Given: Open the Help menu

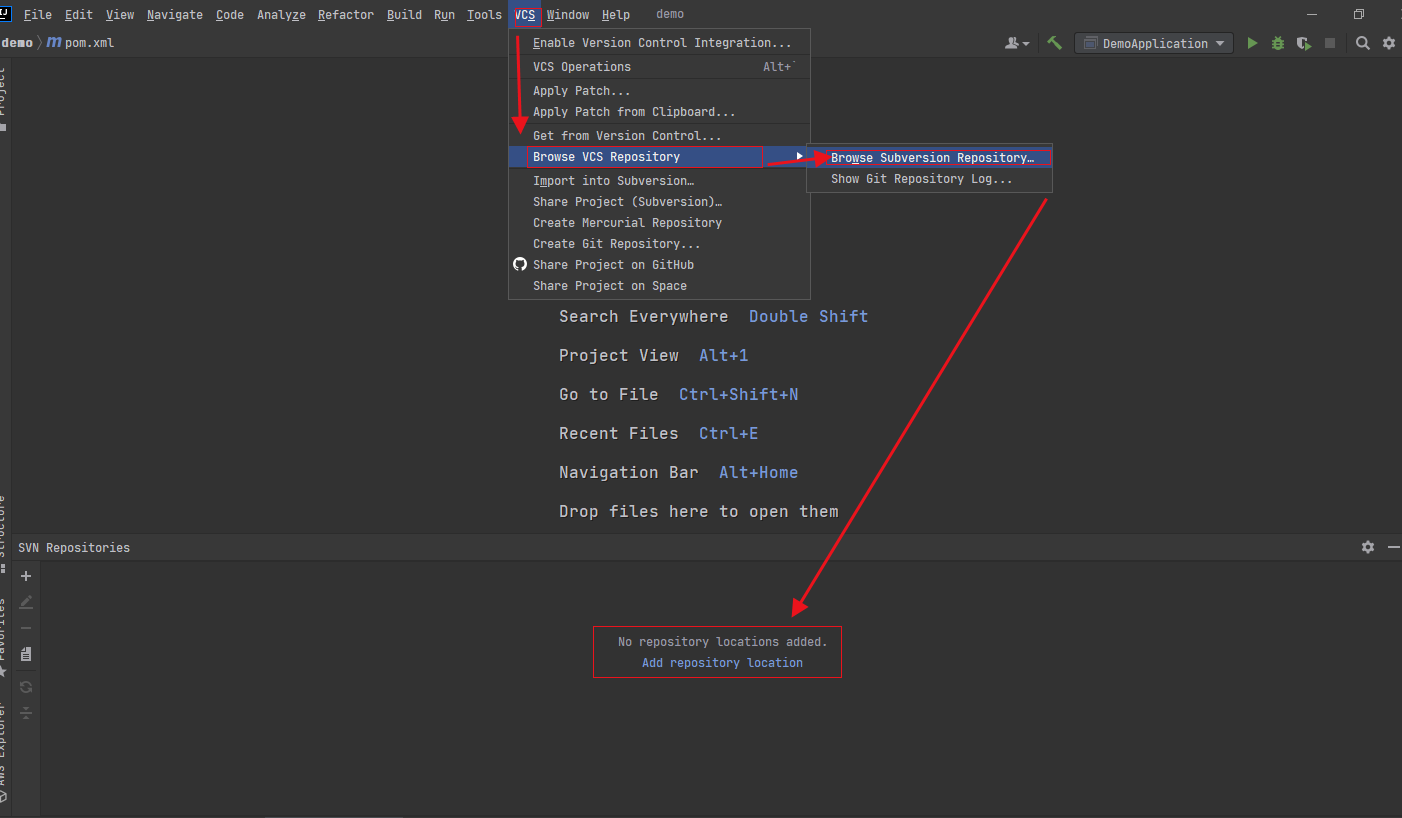Looking at the screenshot, I should click(616, 14).
